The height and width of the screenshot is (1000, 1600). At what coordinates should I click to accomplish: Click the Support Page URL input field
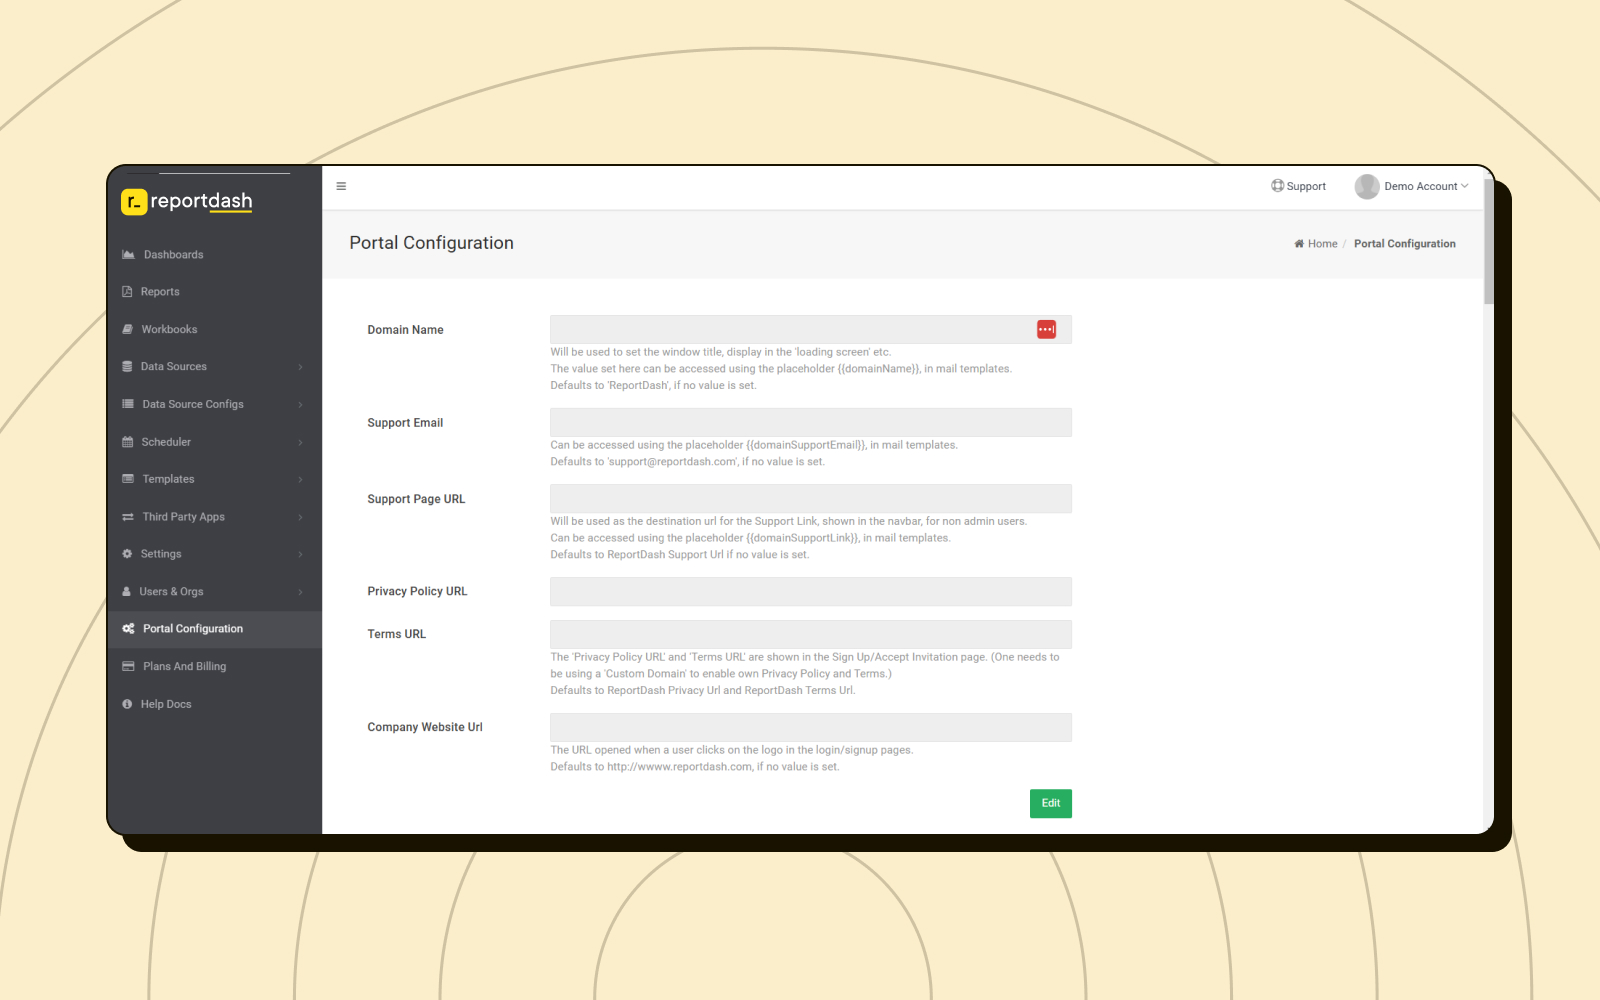point(810,499)
